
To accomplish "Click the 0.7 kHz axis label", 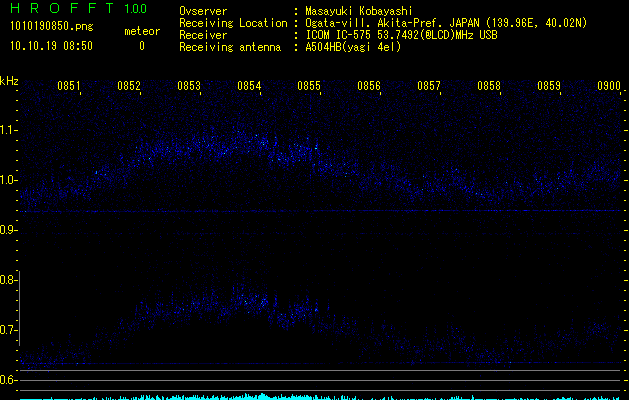I will click(8, 330).
